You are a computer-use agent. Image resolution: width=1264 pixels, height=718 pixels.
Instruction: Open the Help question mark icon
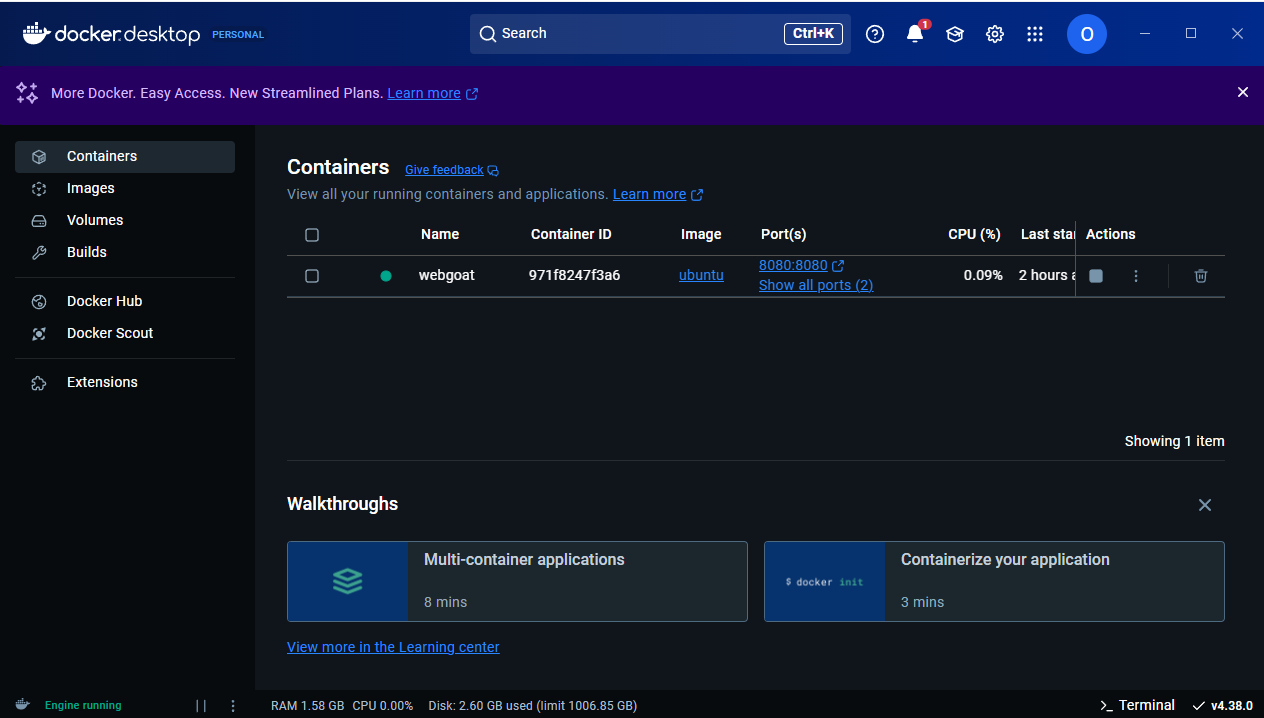875,34
